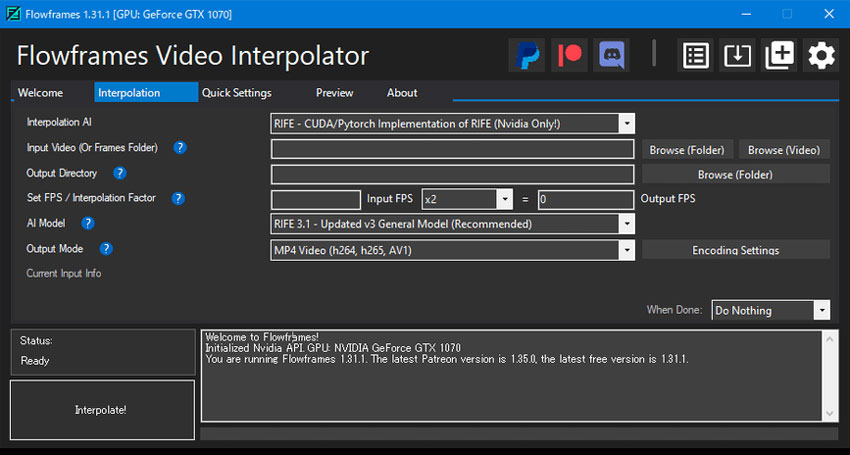Image resolution: width=850 pixels, height=455 pixels.
Task: Open the Output Mode MP4 Video dropdown
Action: tap(627, 251)
